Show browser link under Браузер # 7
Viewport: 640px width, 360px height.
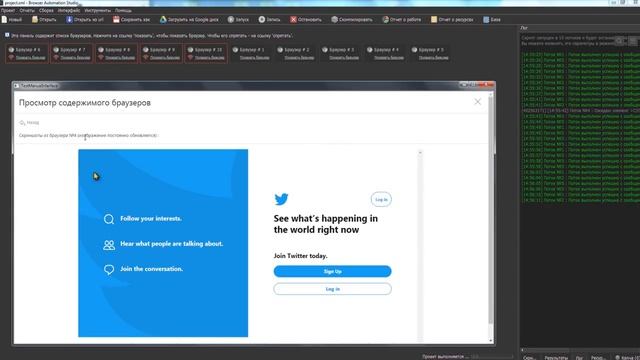pyautogui.click(x=76, y=58)
